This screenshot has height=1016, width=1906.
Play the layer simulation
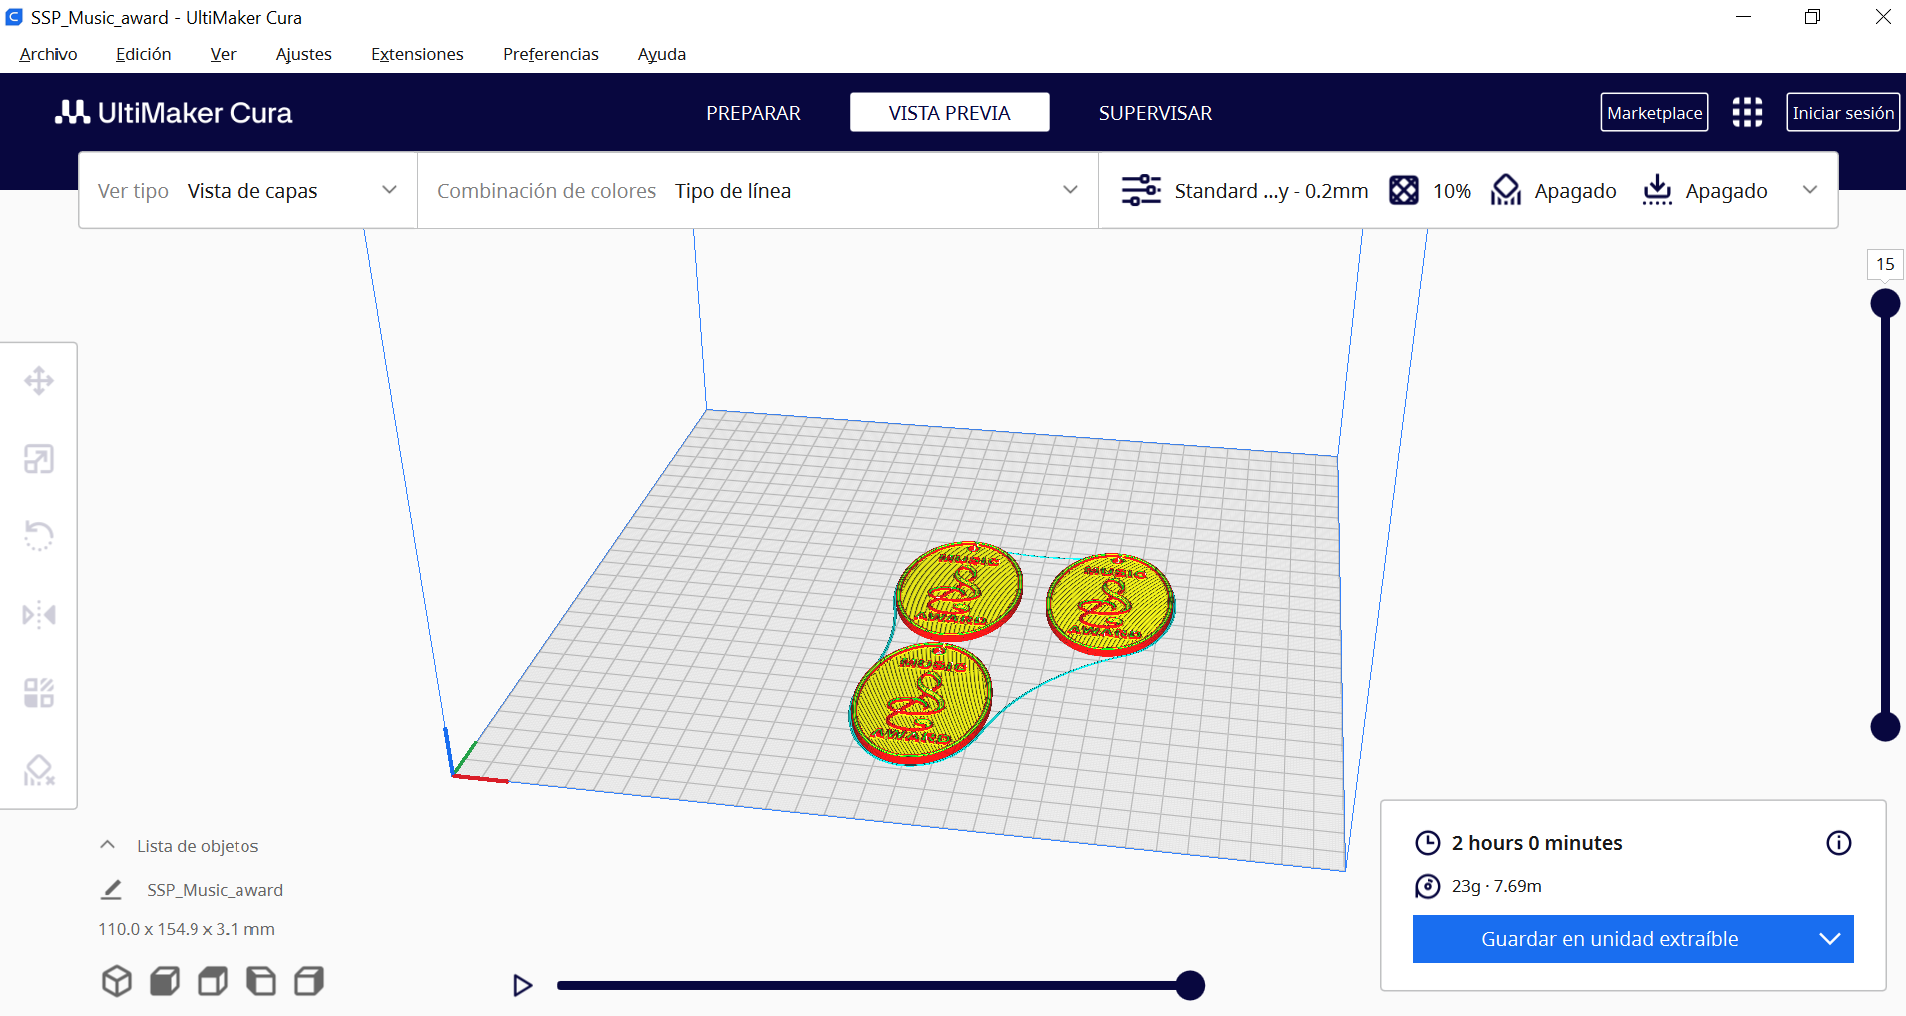pos(522,986)
